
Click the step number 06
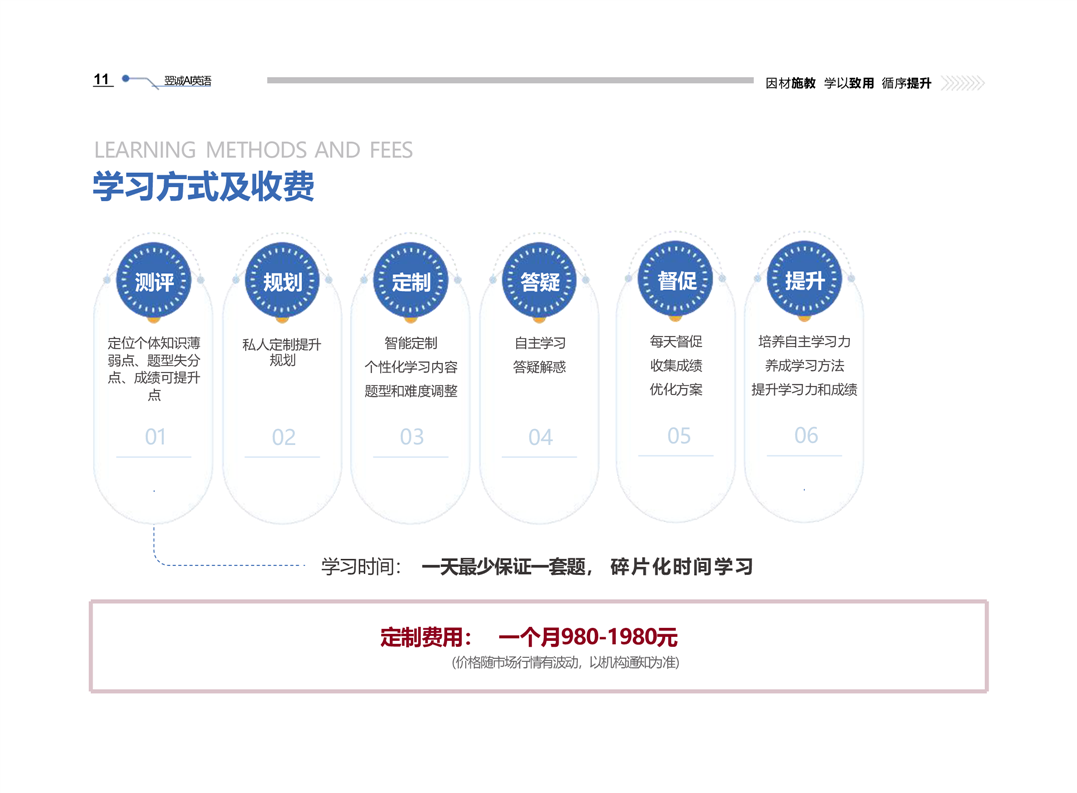(x=806, y=436)
